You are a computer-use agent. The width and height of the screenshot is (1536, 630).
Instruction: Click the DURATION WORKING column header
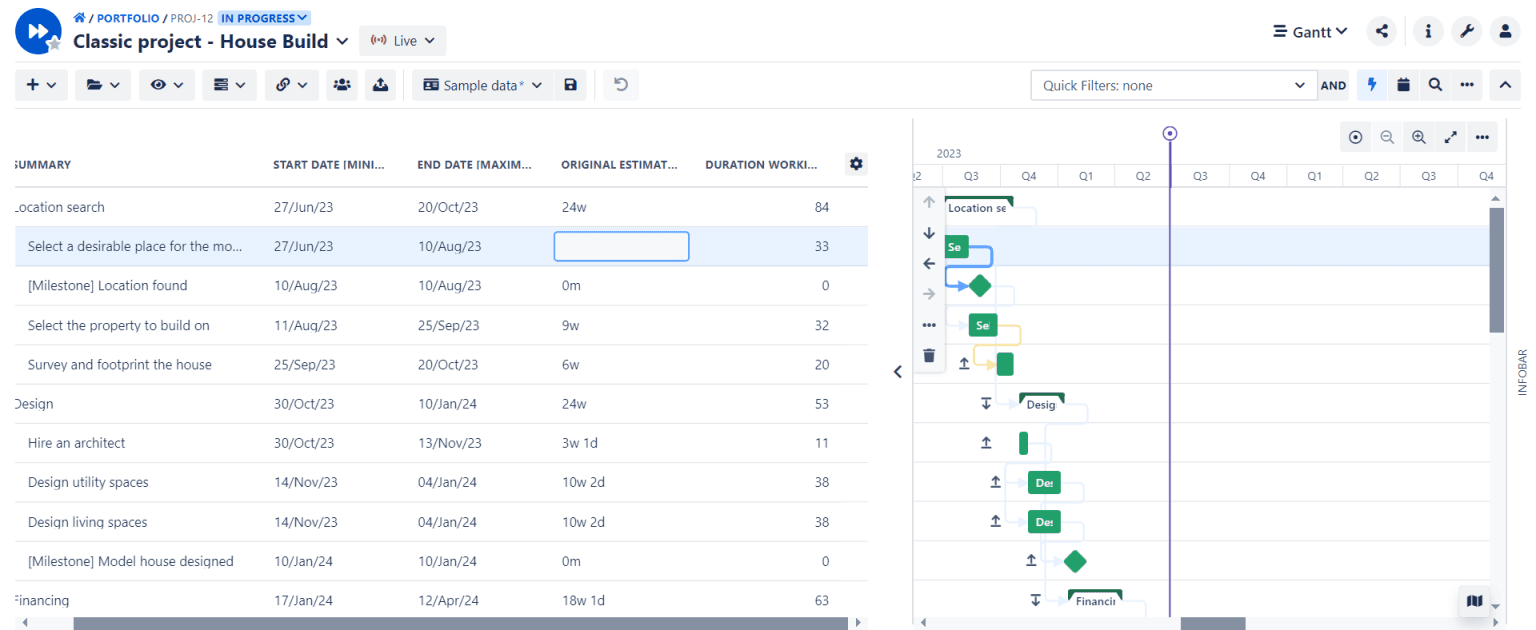tap(762, 165)
